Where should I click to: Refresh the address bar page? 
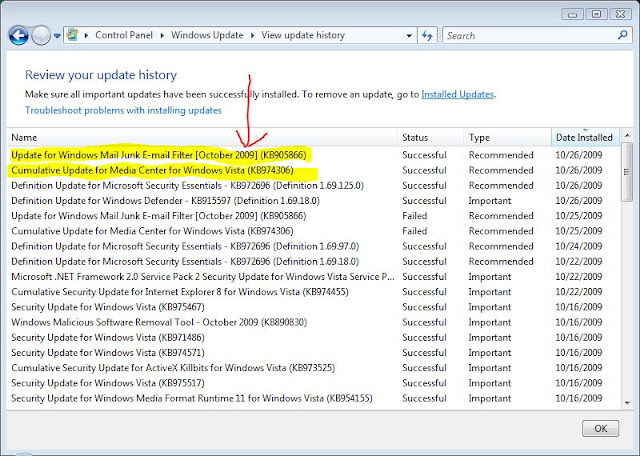(x=427, y=36)
